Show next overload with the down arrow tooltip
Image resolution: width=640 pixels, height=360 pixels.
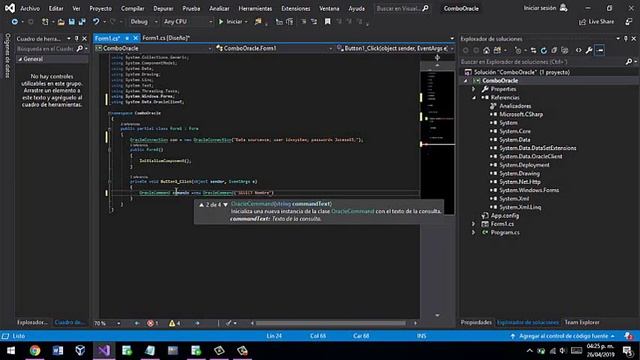tap(225, 205)
